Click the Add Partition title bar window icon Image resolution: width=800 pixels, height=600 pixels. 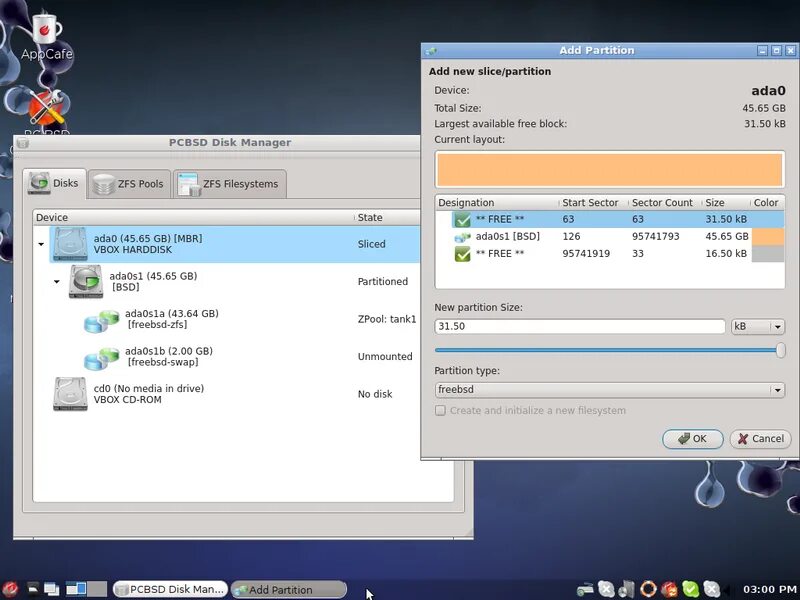[x=431, y=51]
